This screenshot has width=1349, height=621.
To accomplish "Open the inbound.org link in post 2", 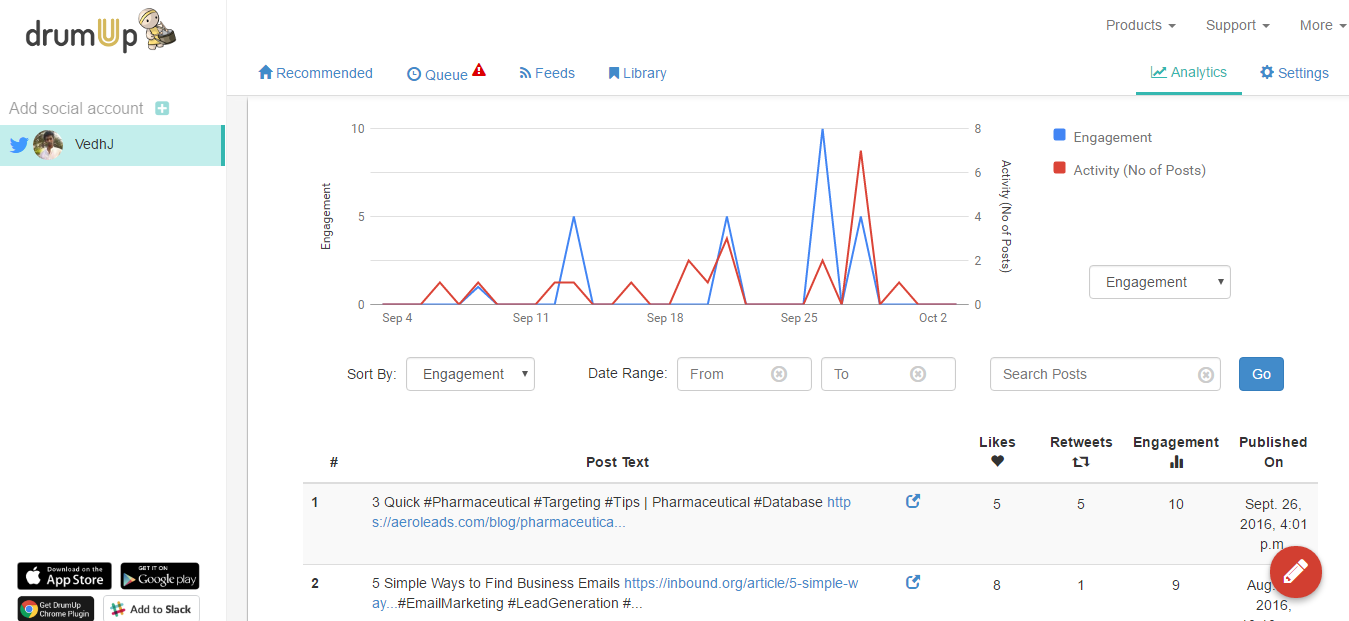I will coord(615,592).
